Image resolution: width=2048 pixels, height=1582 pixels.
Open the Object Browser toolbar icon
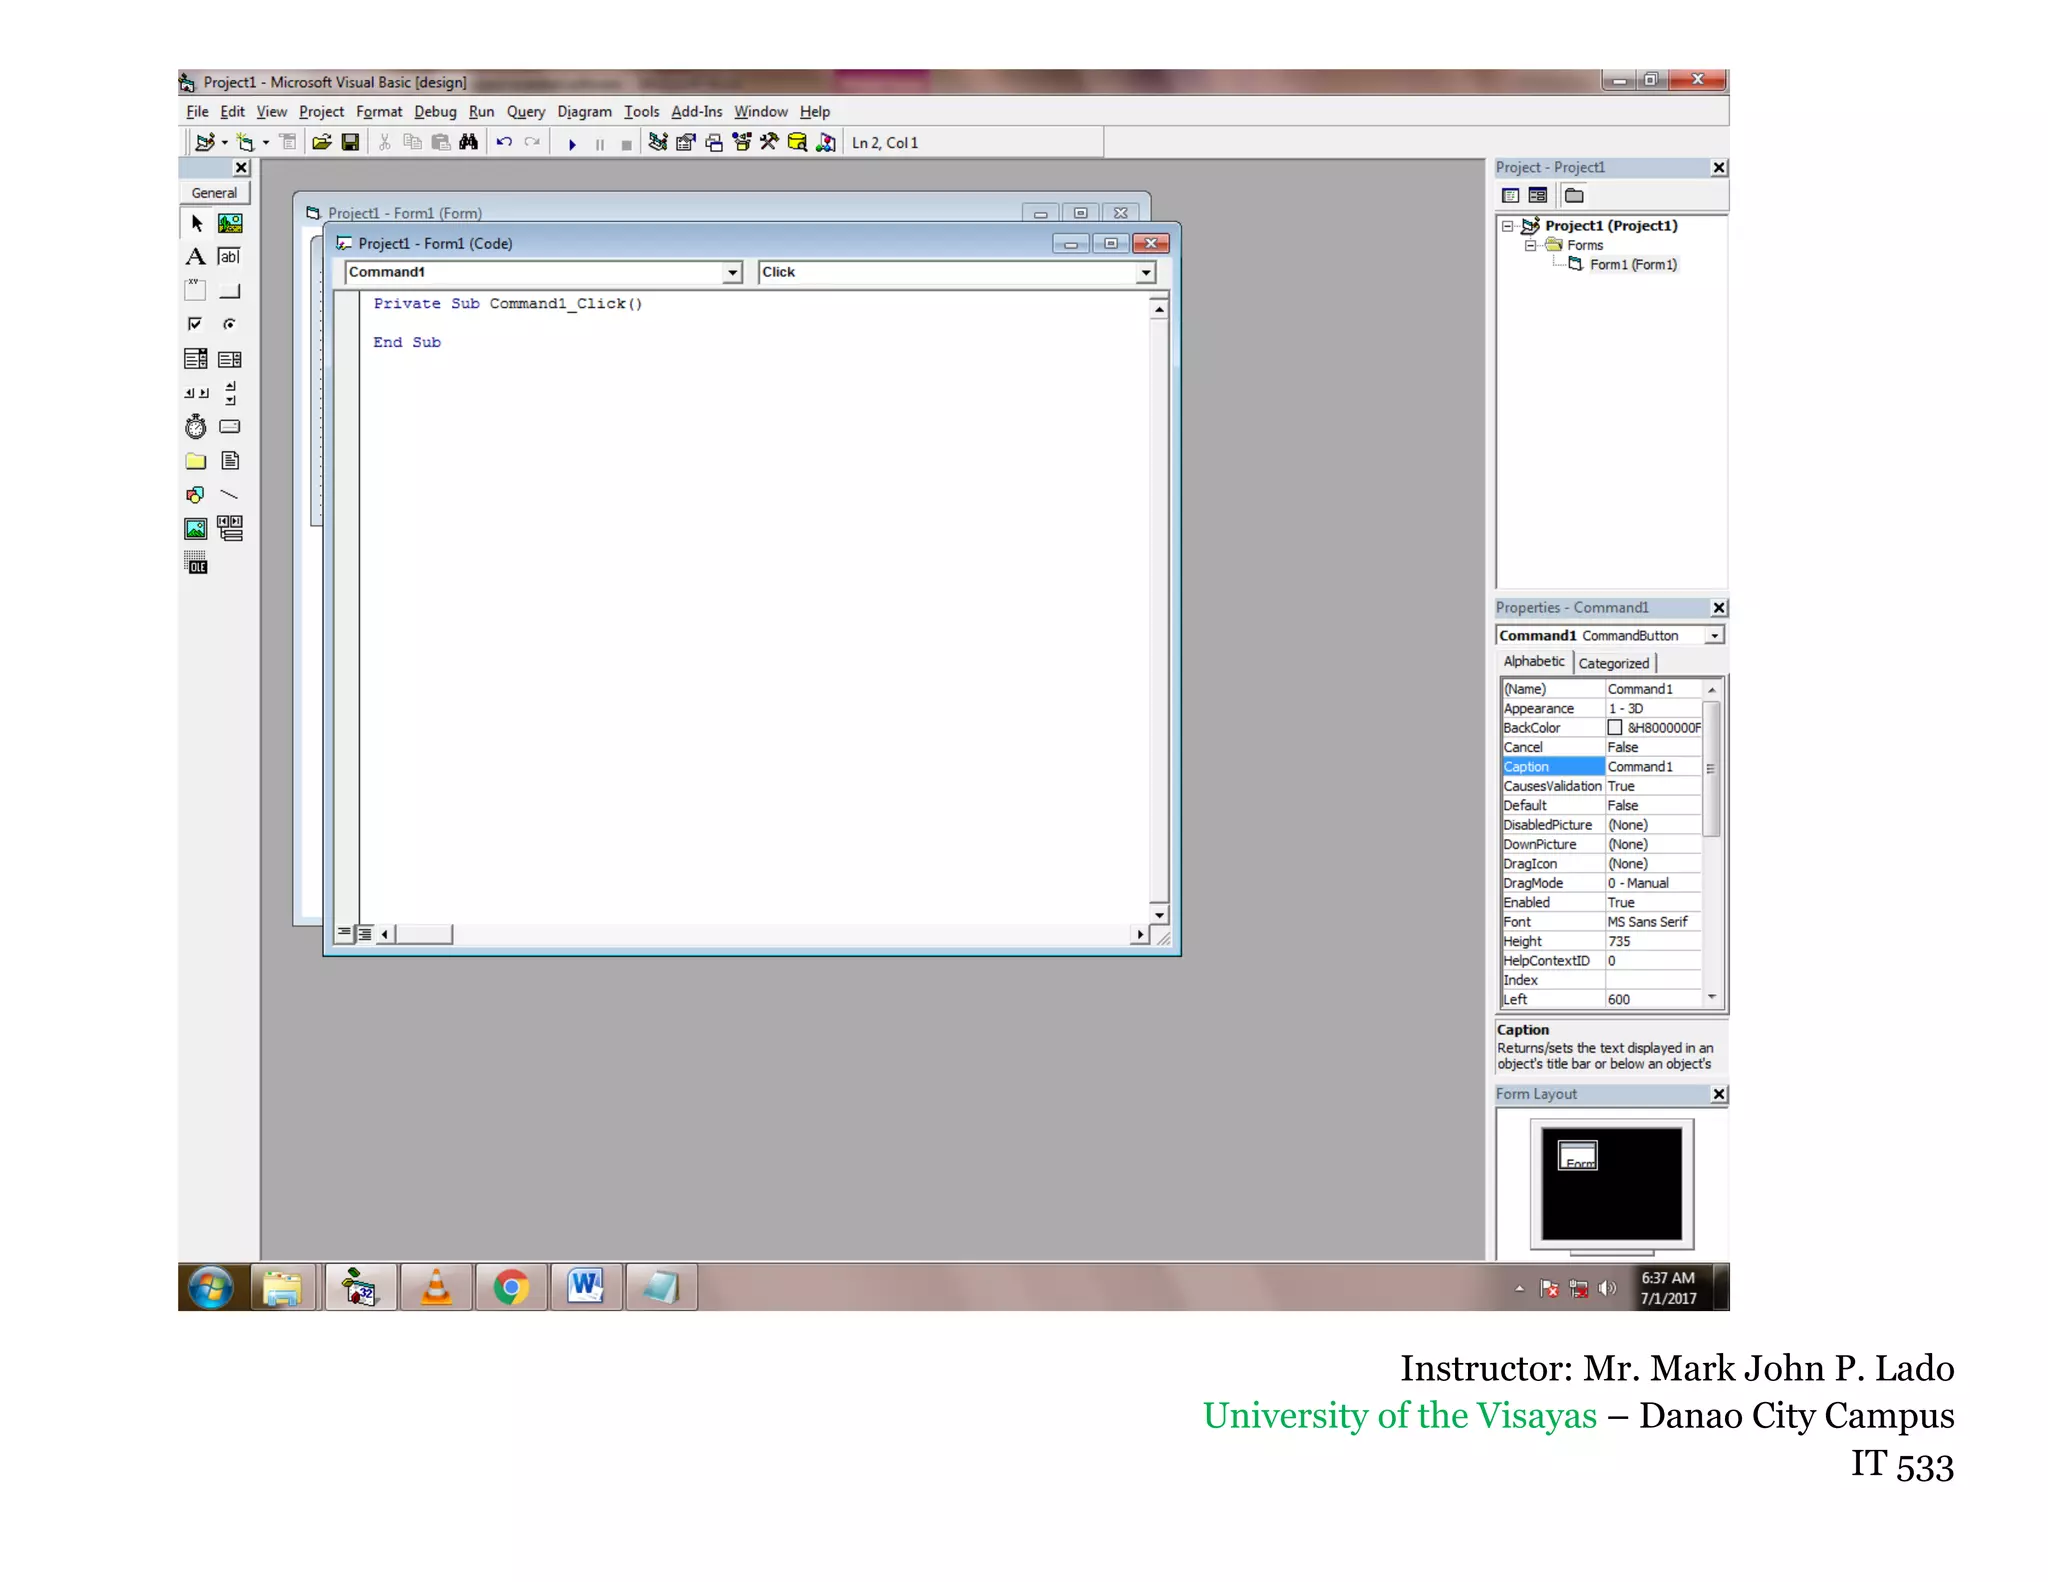[742, 143]
